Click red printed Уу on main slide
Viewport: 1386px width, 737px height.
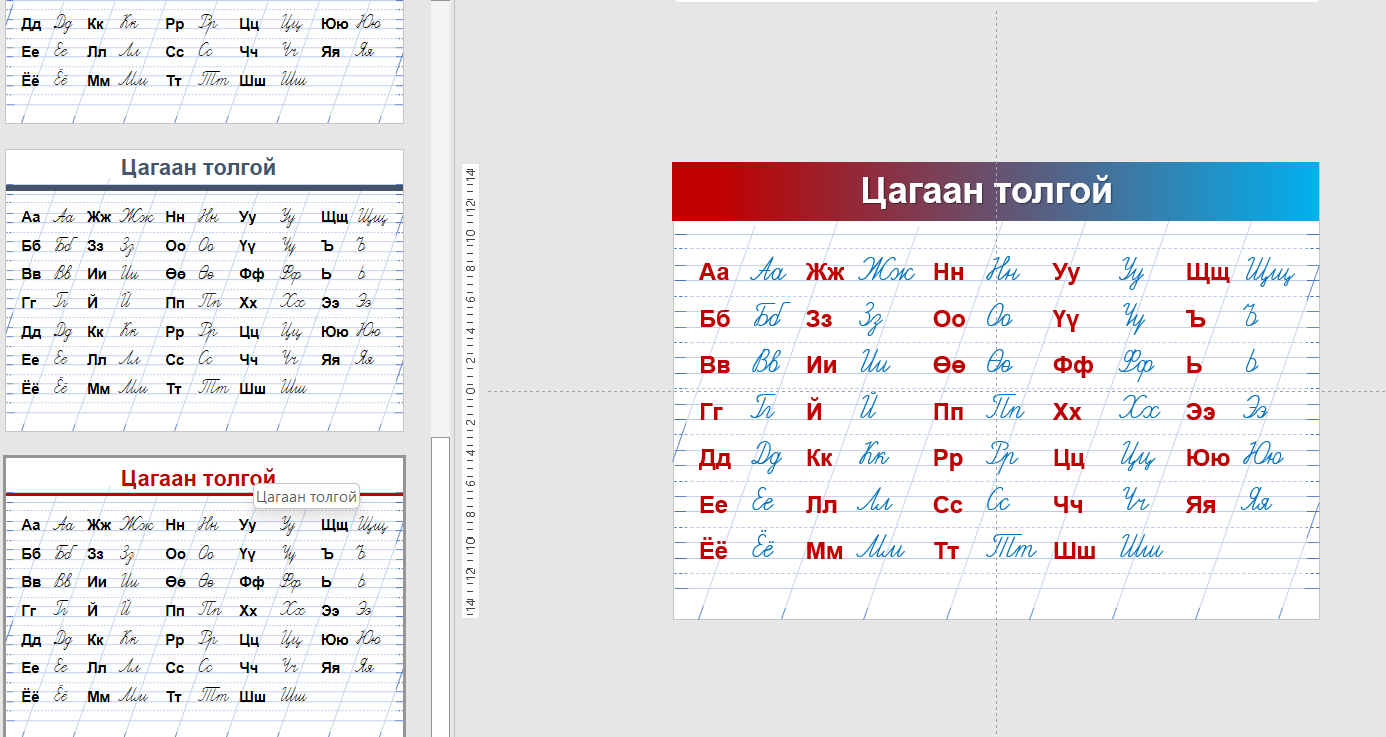[1066, 273]
